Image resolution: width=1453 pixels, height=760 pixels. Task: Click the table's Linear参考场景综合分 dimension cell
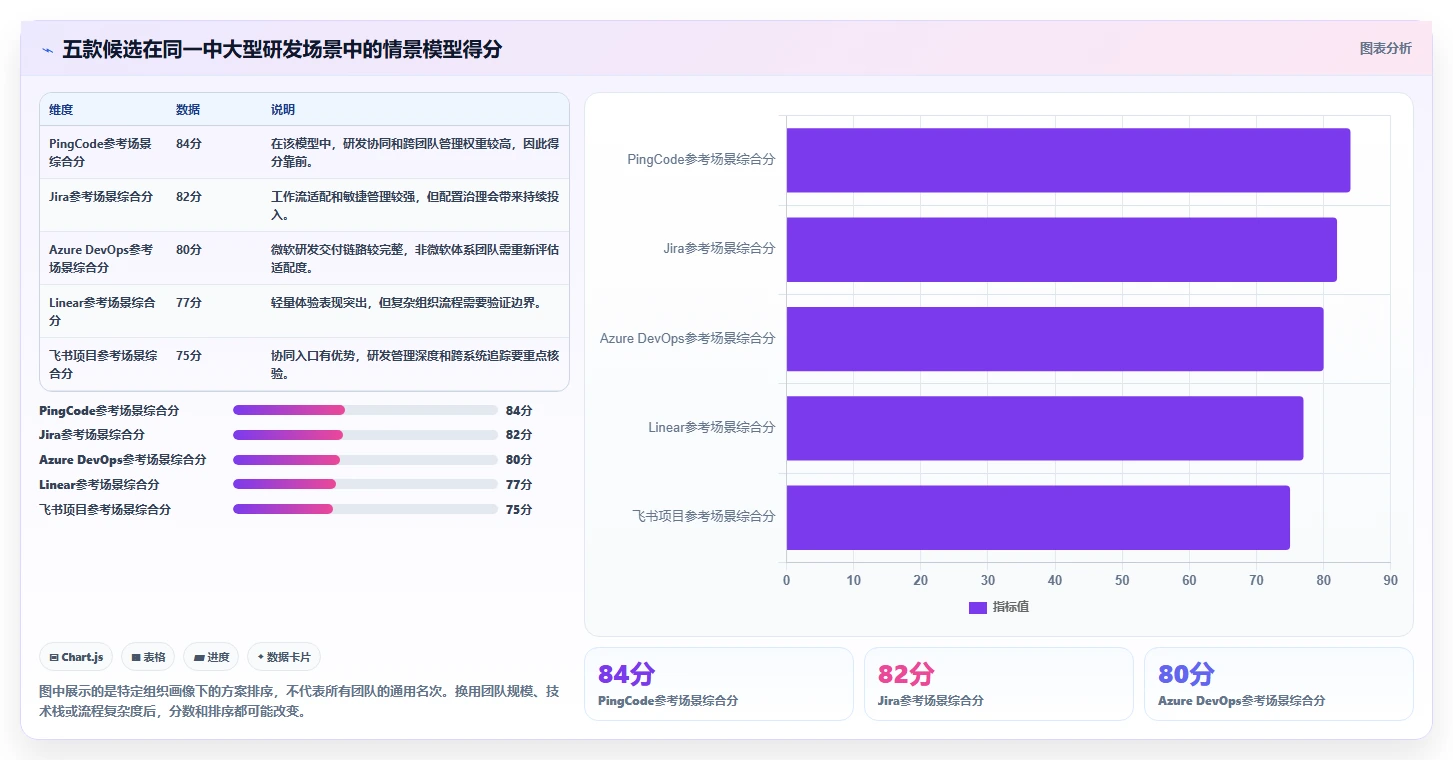tap(102, 311)
